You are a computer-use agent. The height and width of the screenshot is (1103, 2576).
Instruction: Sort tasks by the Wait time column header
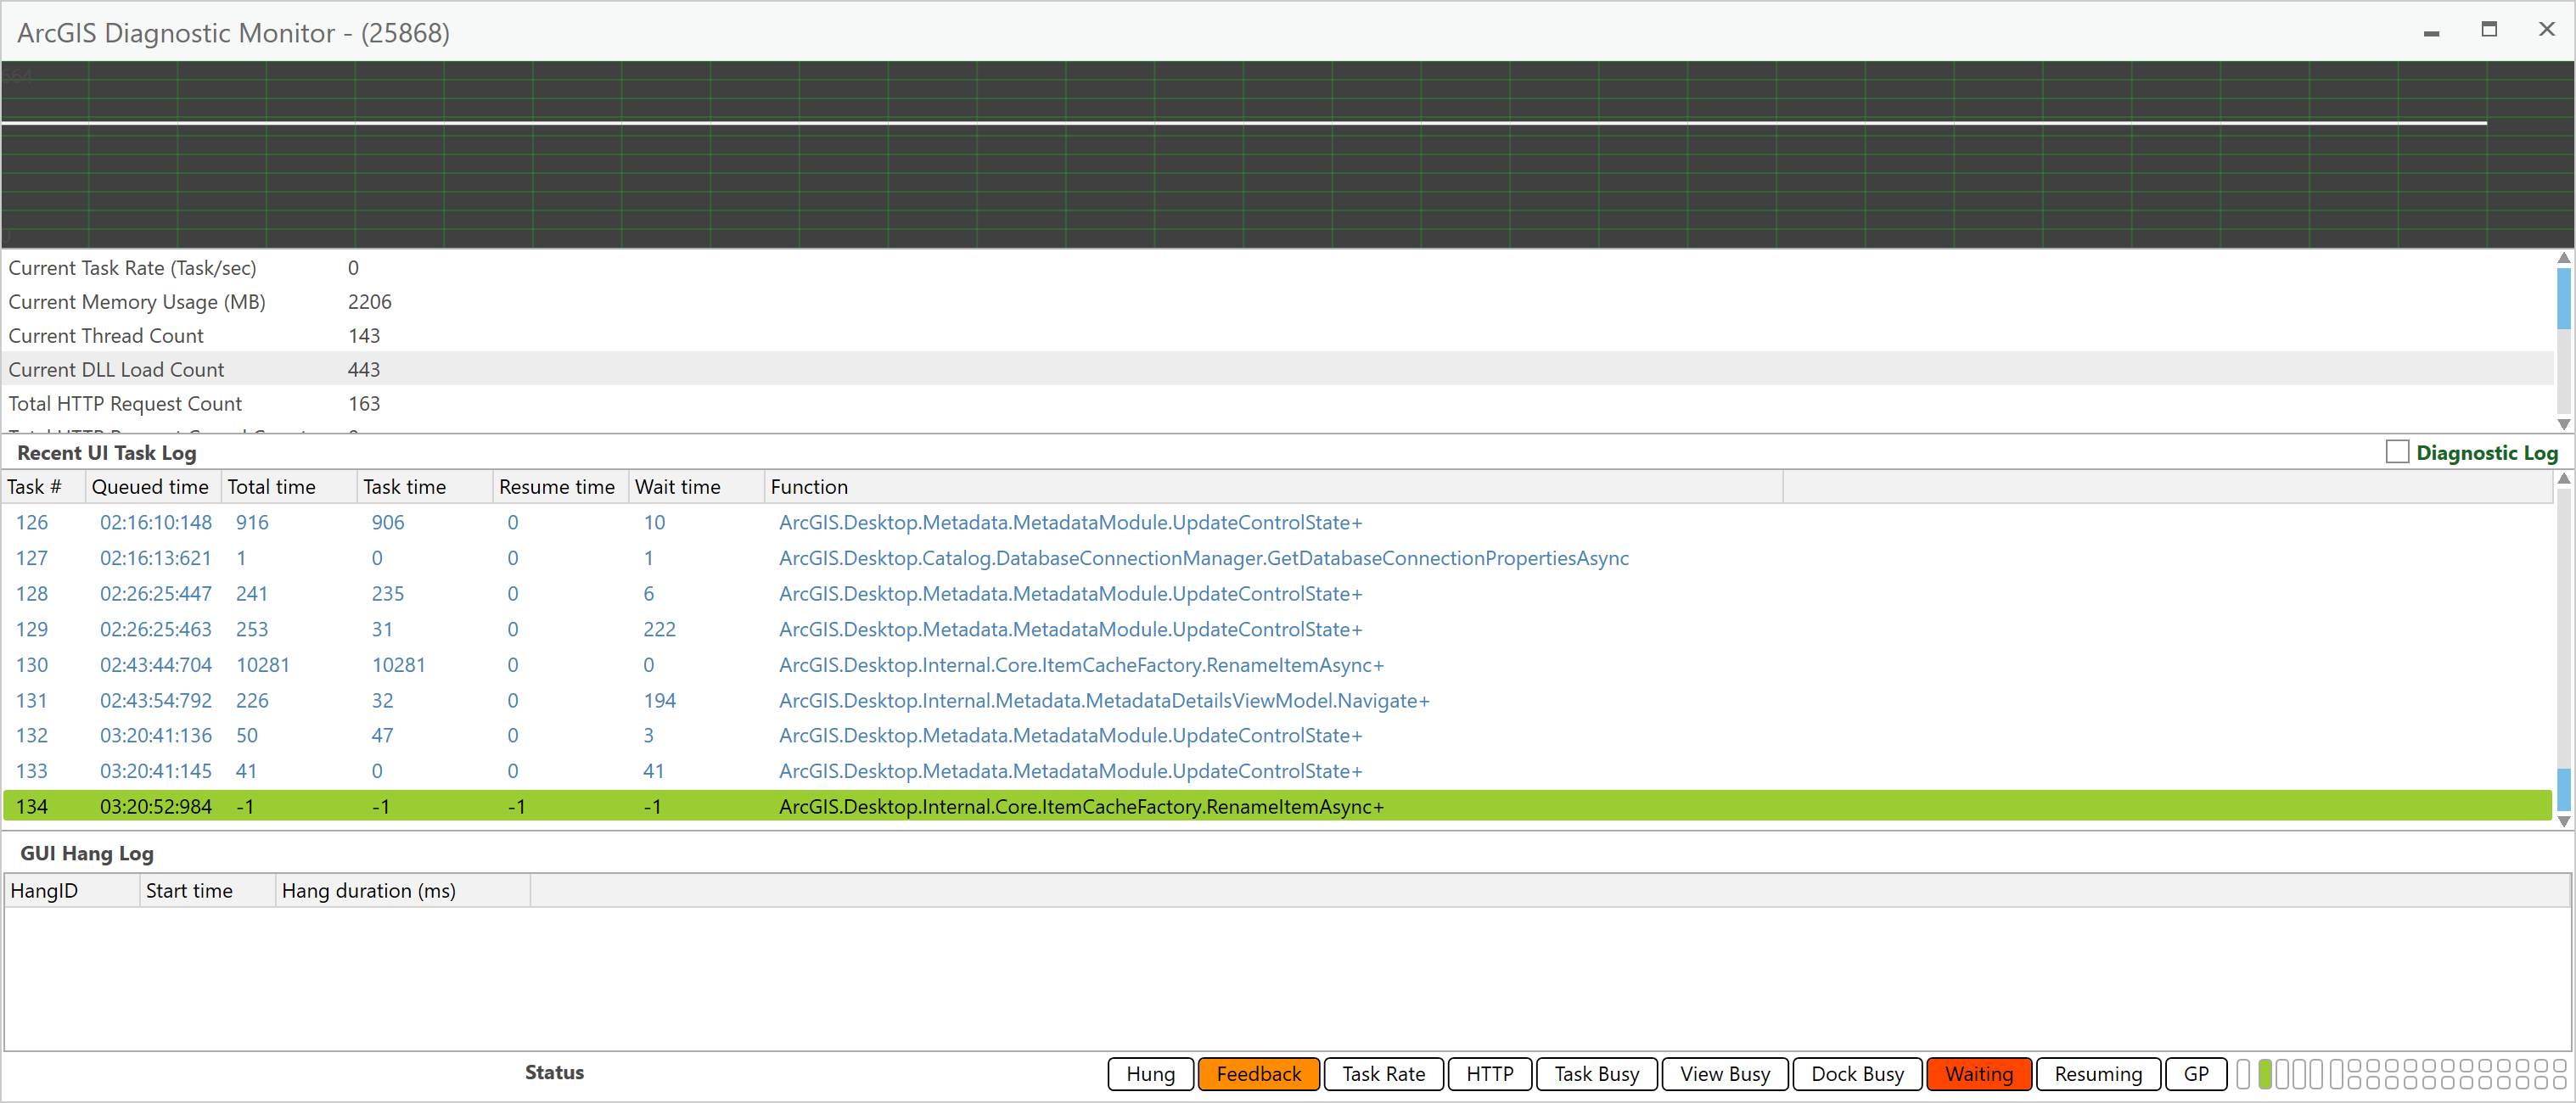pos(680,486)
